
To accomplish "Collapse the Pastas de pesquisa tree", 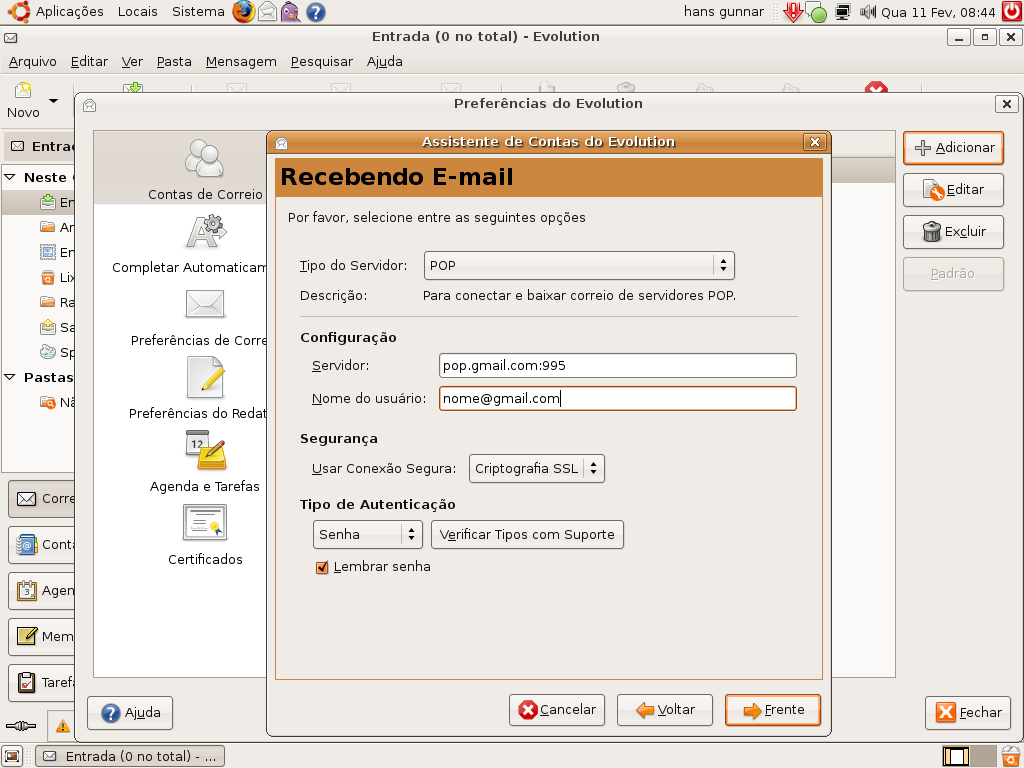I will tap(10, 377).
